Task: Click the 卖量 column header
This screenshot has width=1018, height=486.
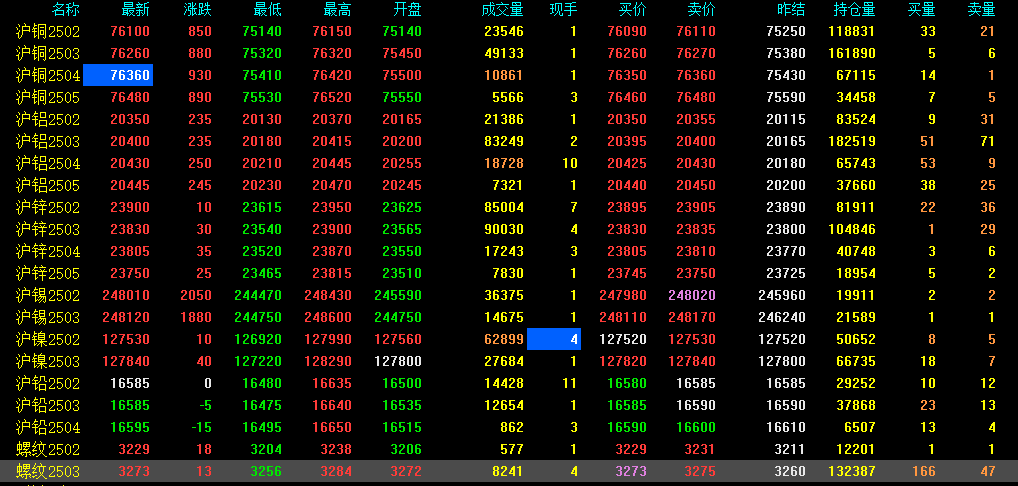Action: coord(981,9)
